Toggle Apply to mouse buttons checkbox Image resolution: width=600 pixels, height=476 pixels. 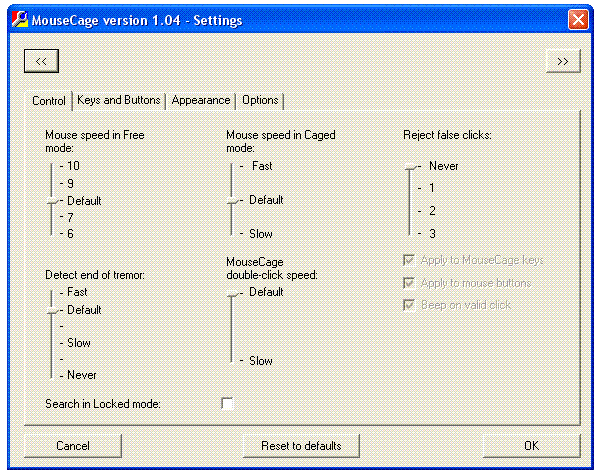tap(409, 283)
